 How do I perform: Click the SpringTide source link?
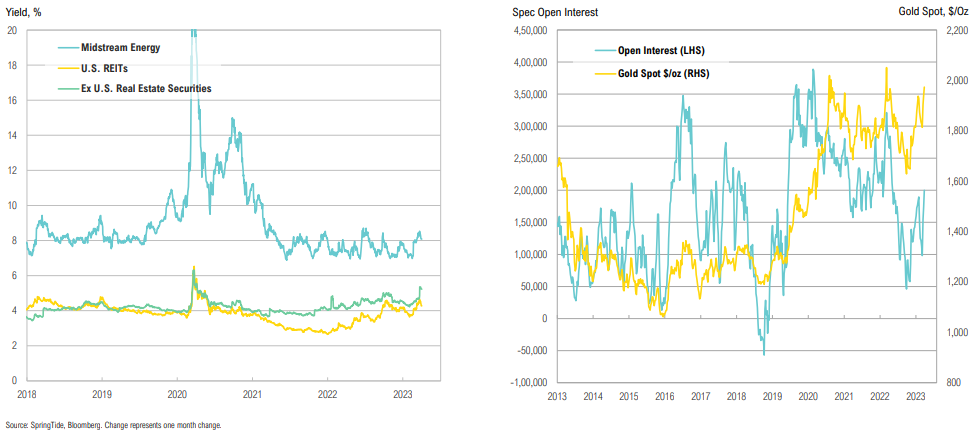click(x=42, y=425)
